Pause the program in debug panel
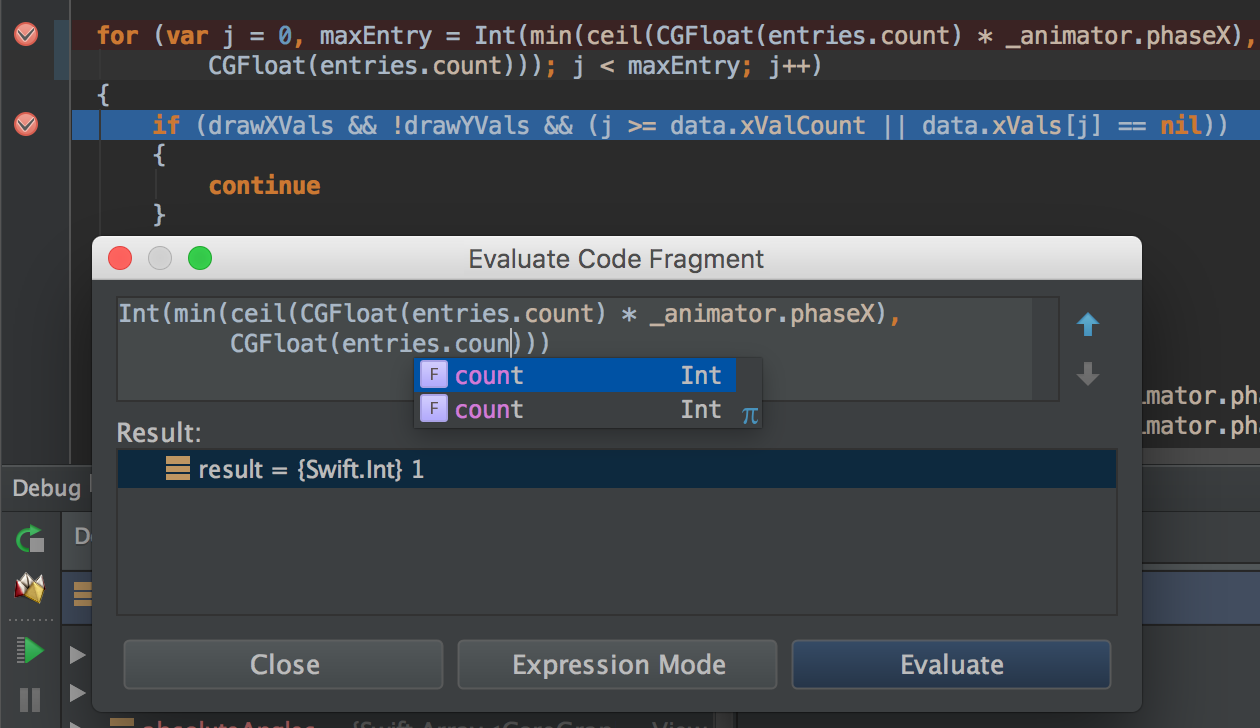1260x728 pixels. (30, 699)
